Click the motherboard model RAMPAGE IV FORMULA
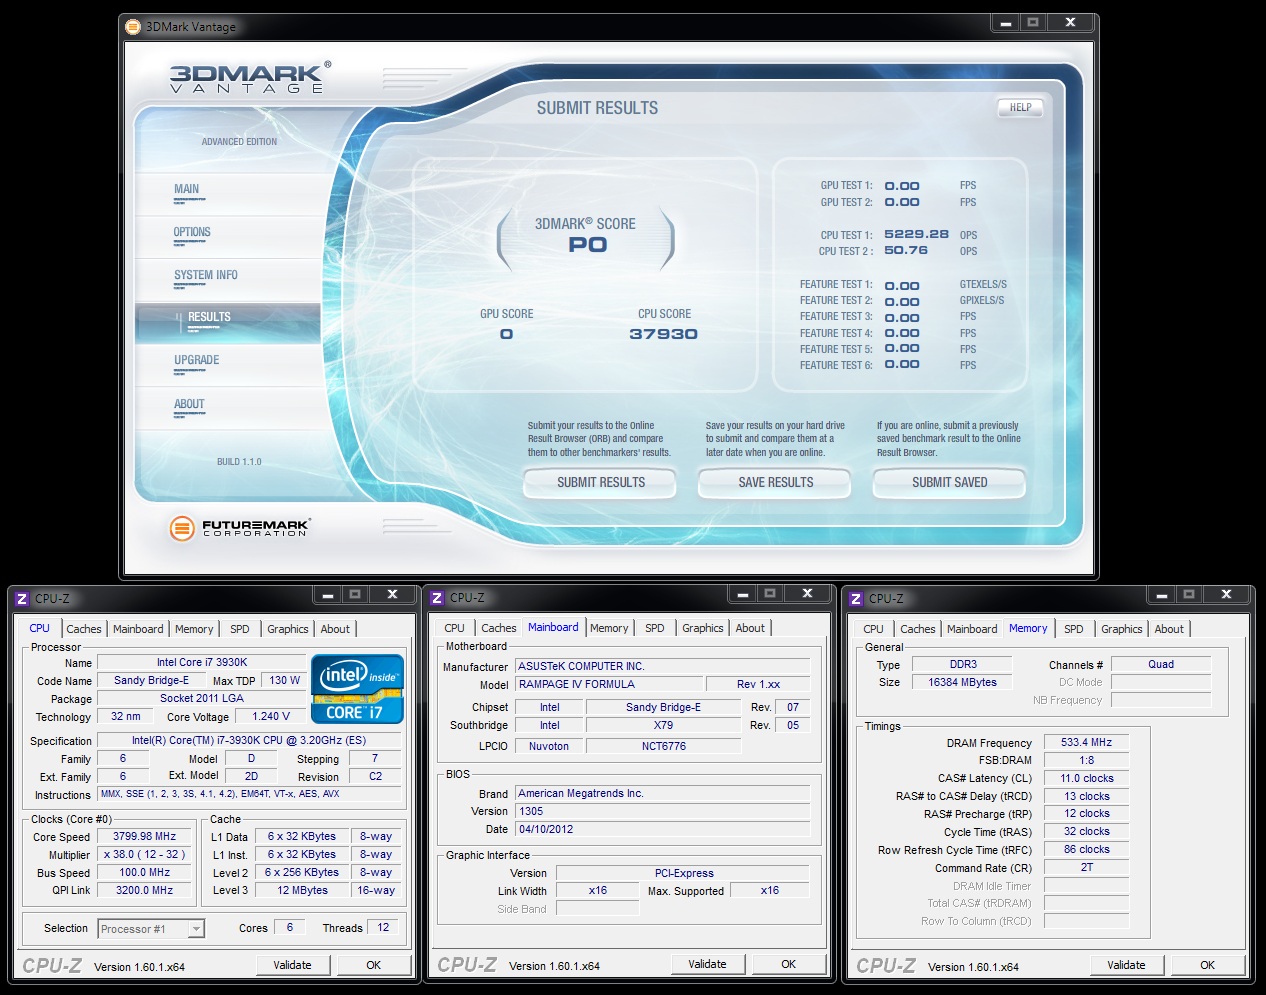The width and height of the screenshot is (1266, 995). [608, 684]
